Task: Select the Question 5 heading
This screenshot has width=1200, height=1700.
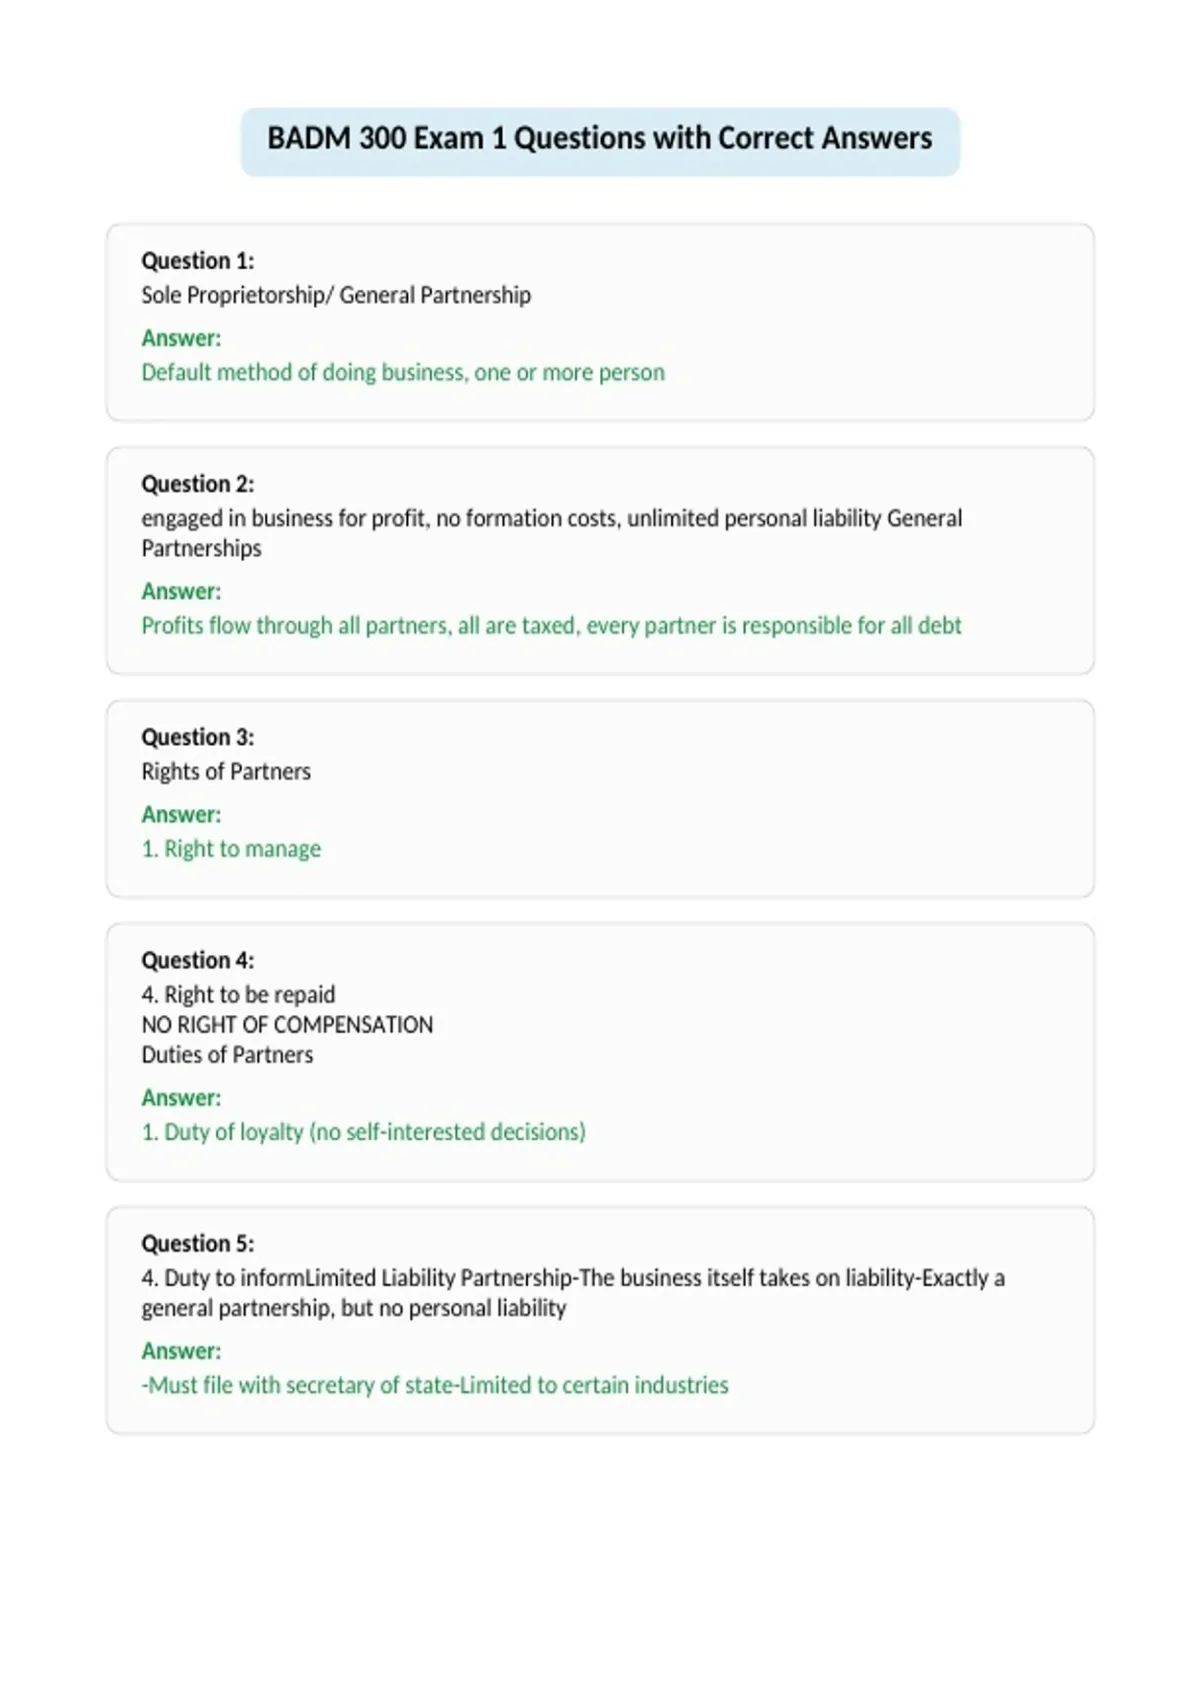Action: (197, 1243)
